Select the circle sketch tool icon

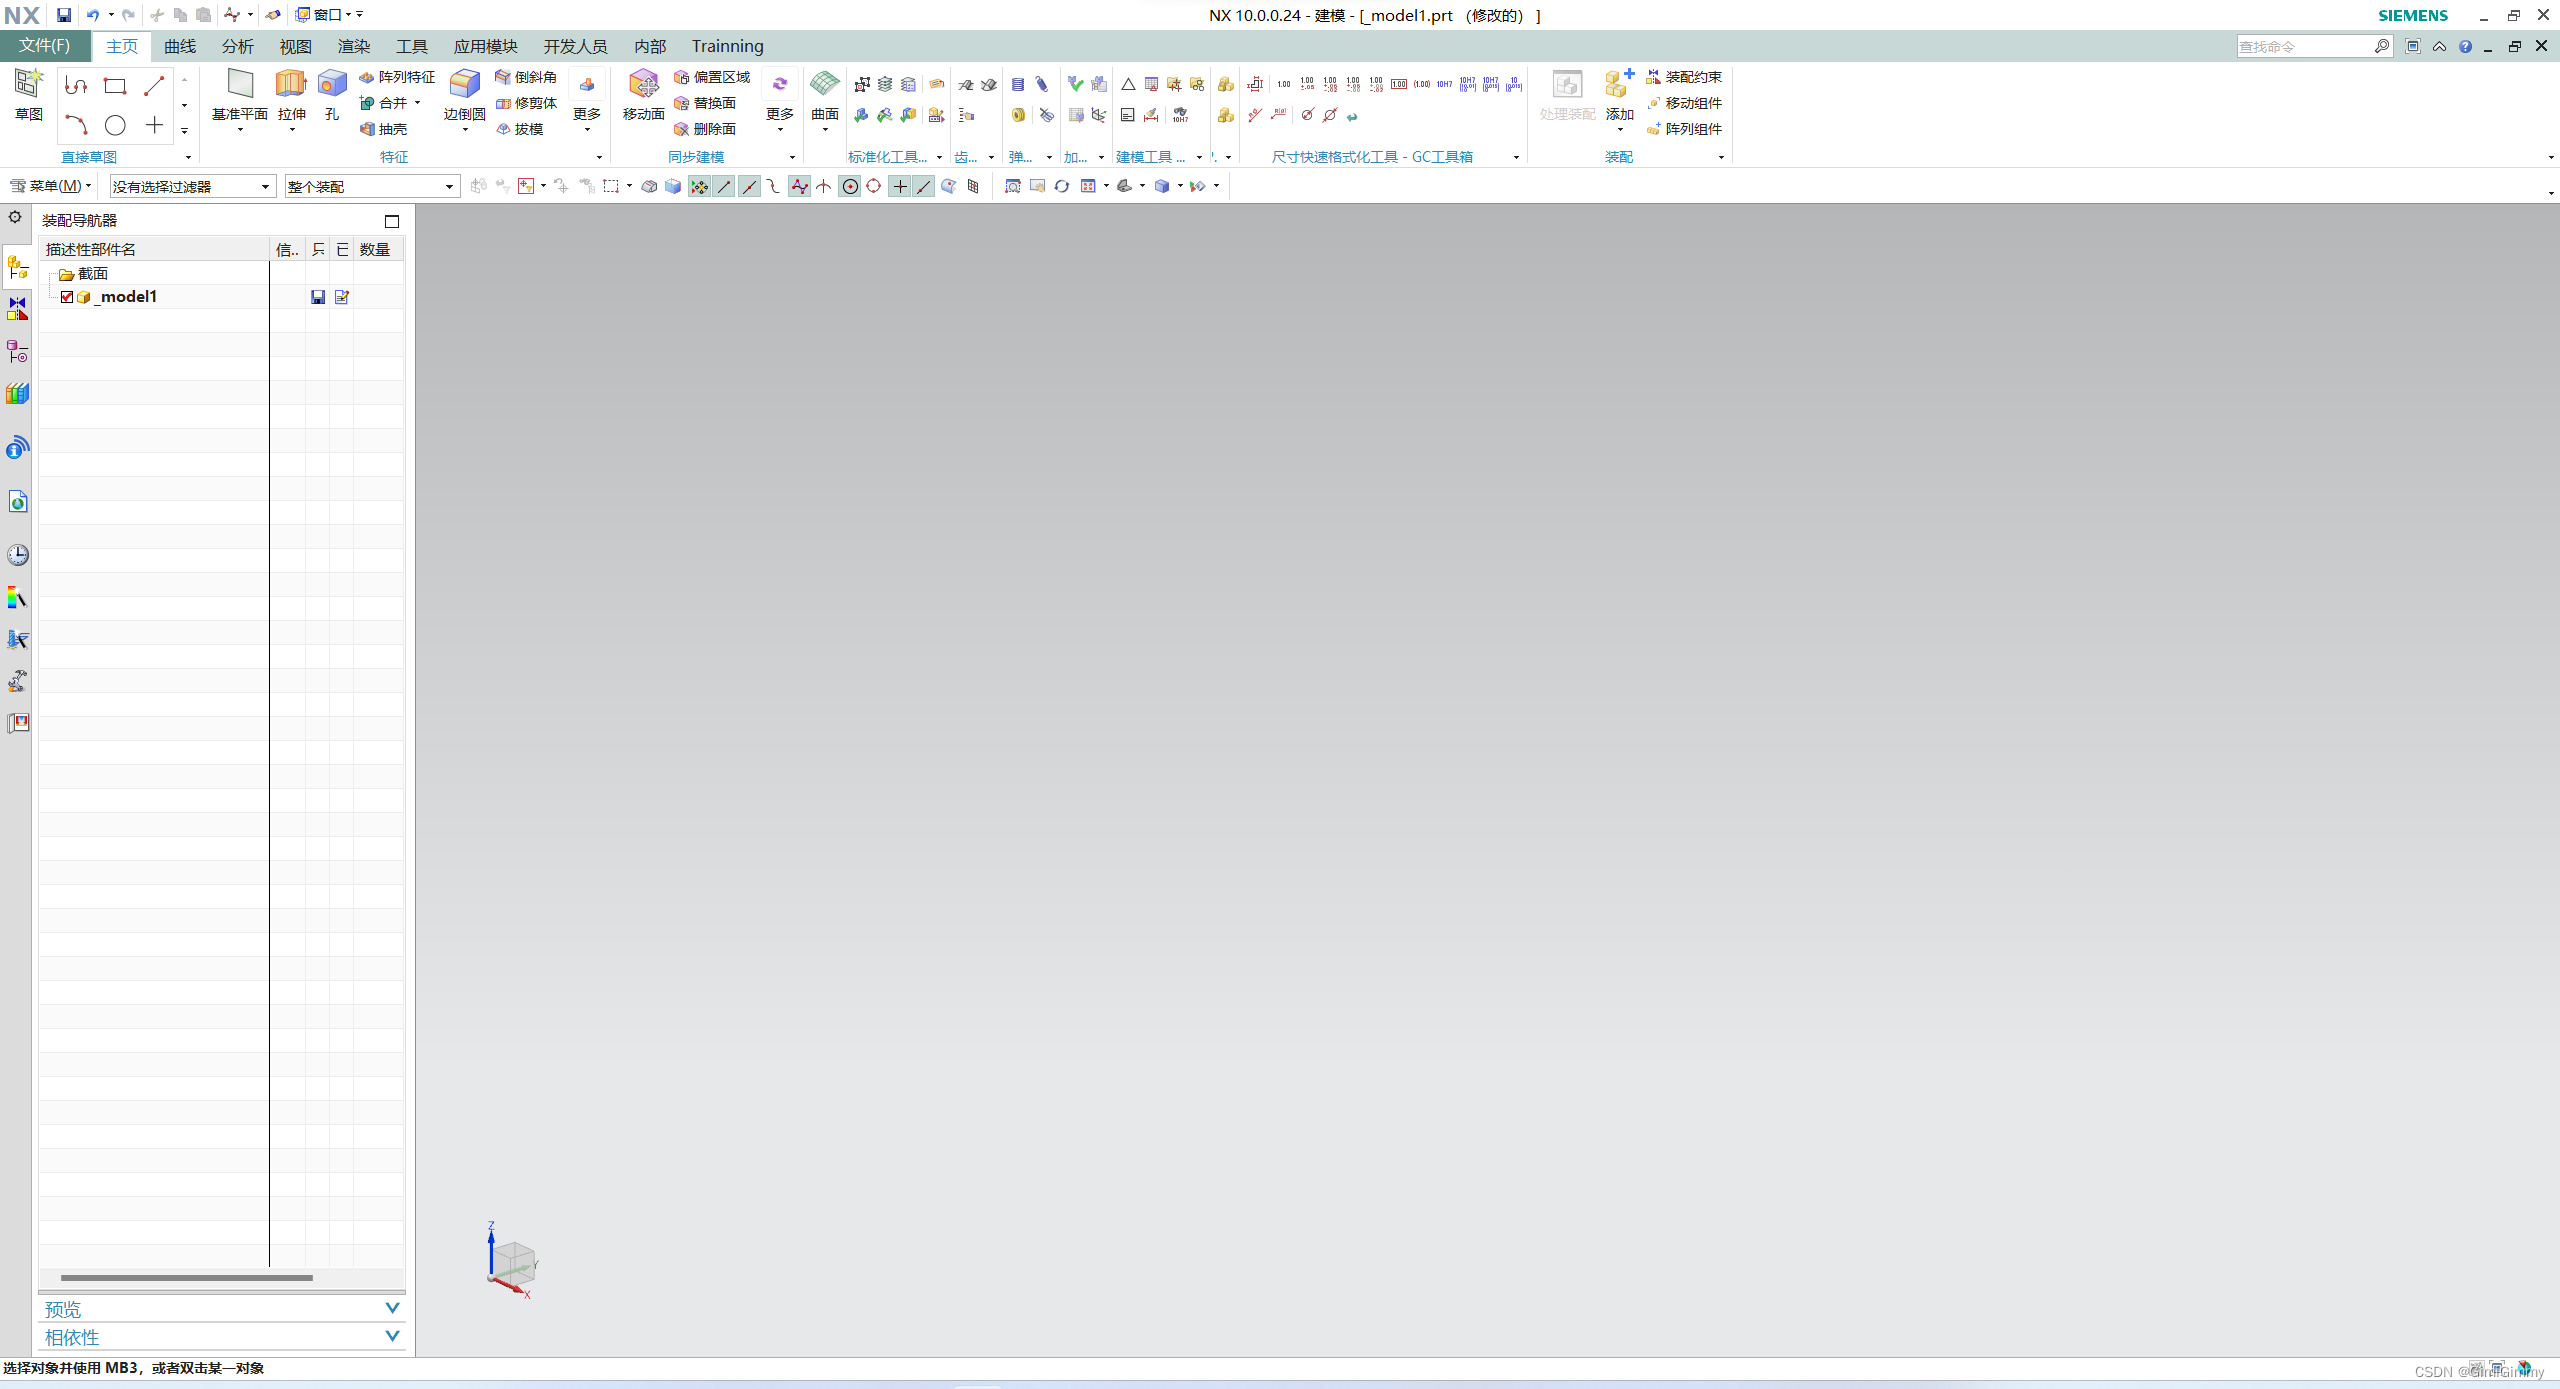click(x=115, y=125)
